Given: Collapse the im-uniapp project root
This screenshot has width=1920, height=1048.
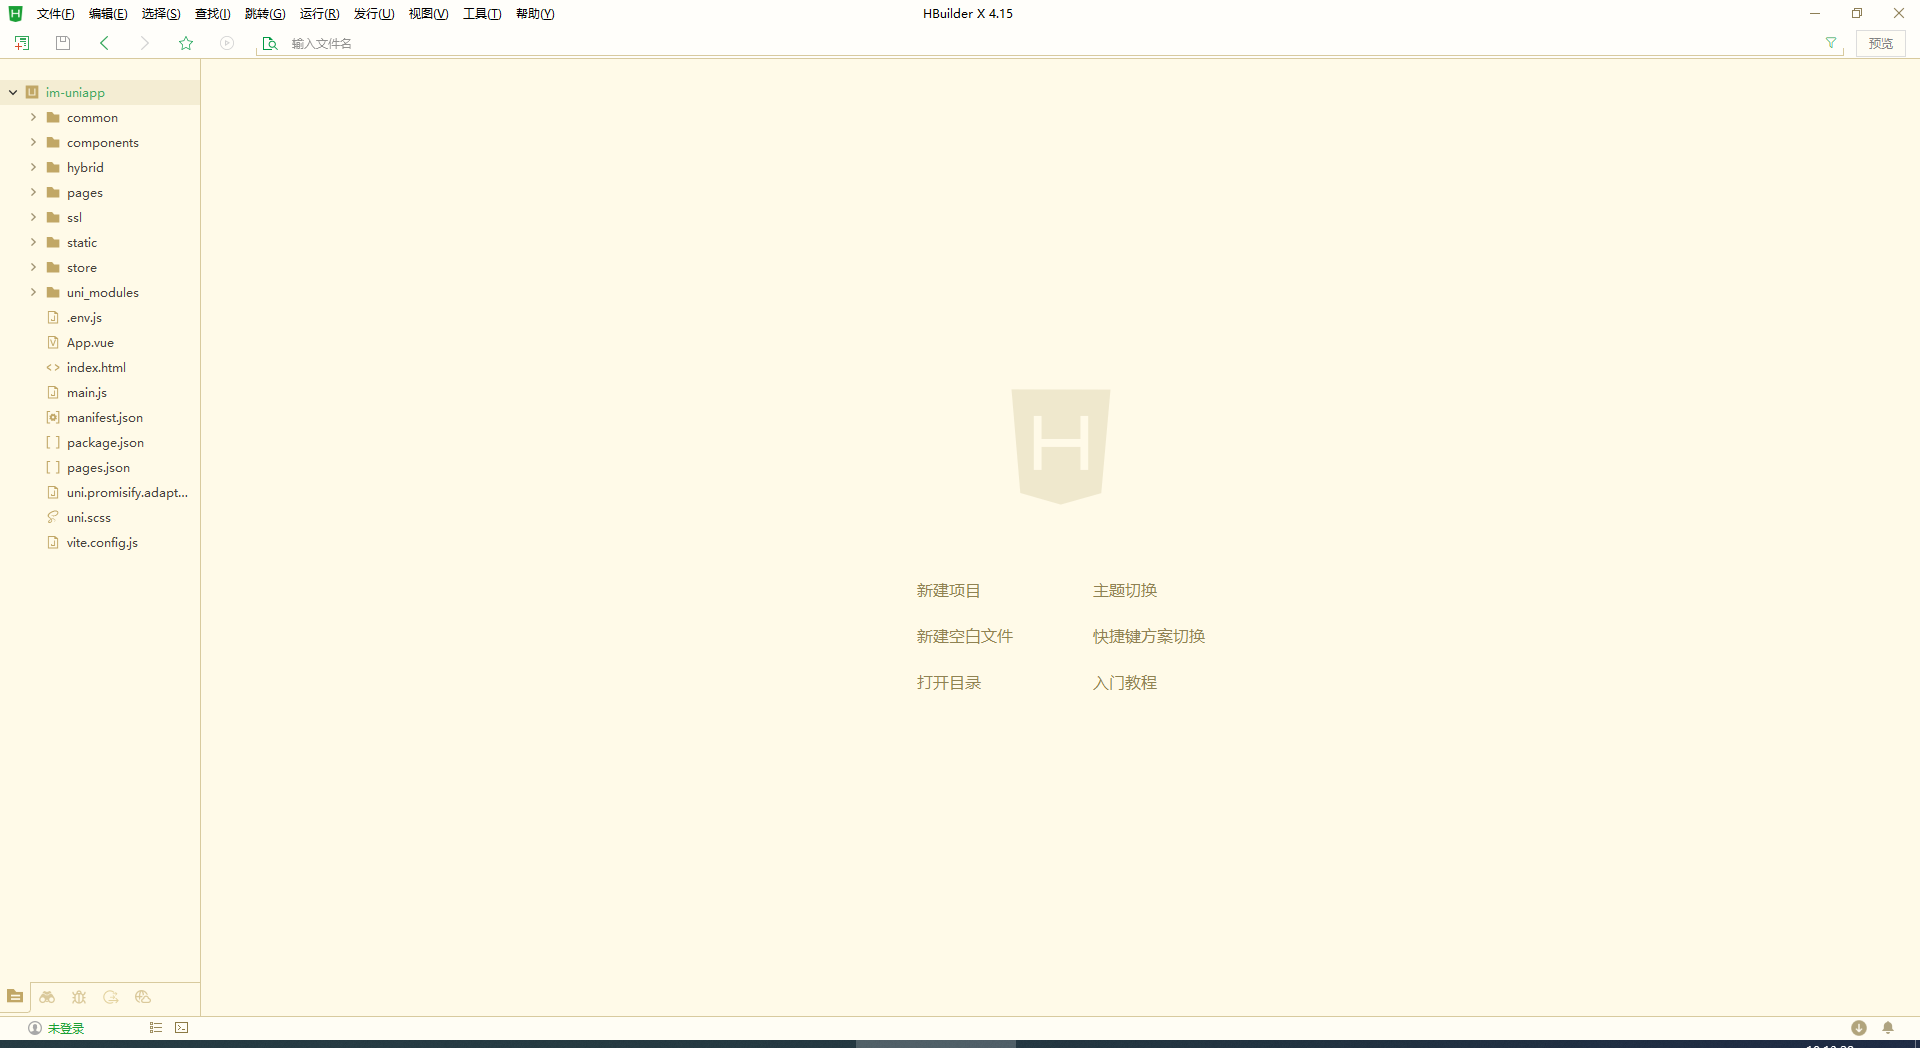Looking at the screenshot, I should pyautogui.click(x=13, y=92).
